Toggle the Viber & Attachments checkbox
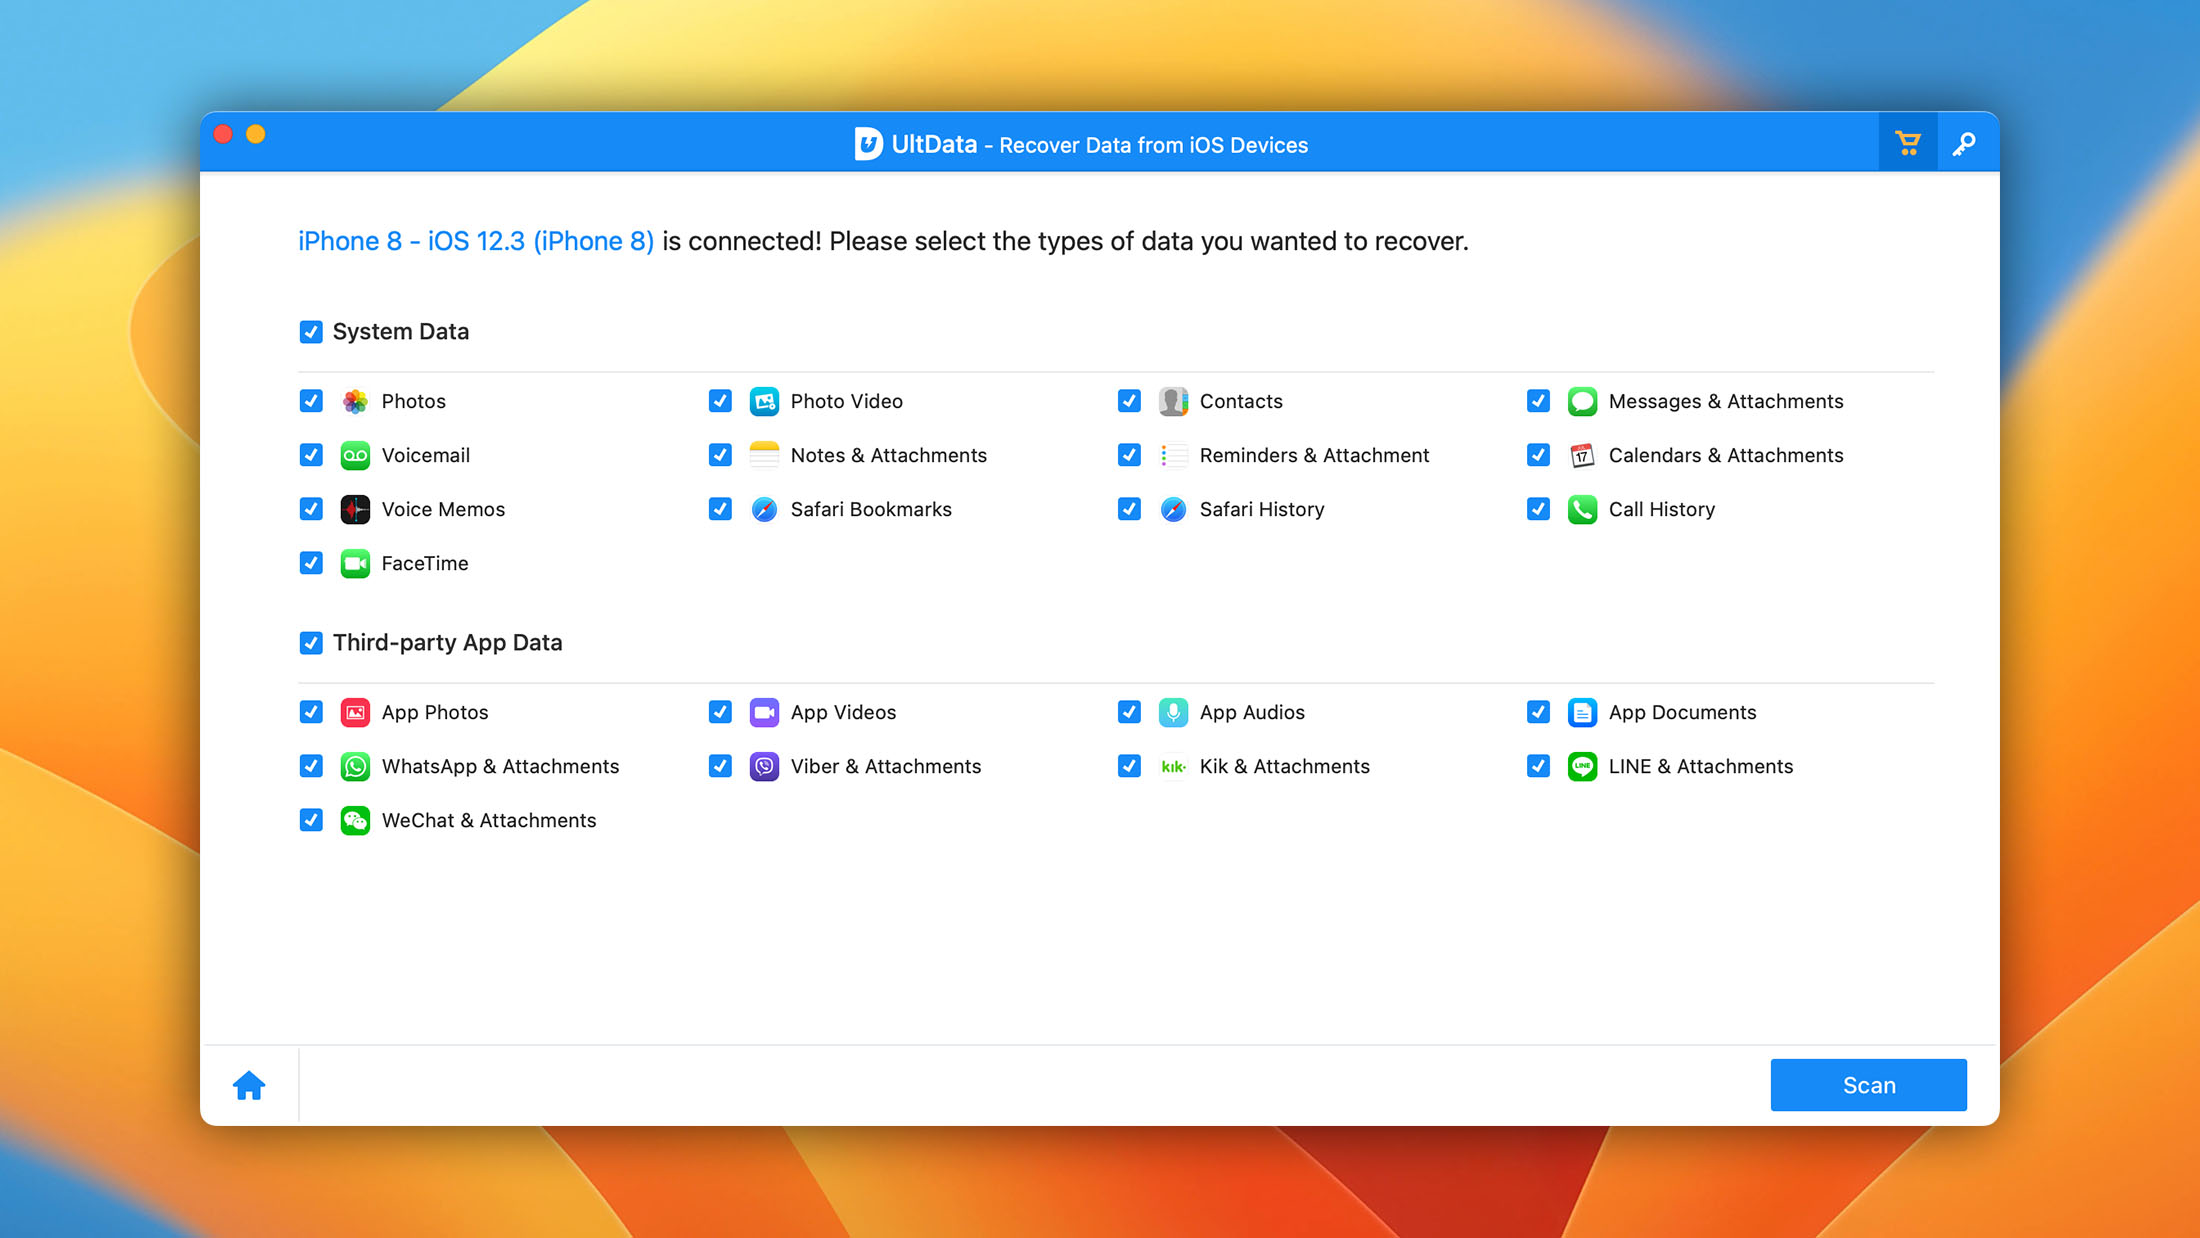 (x=720, y=766)
